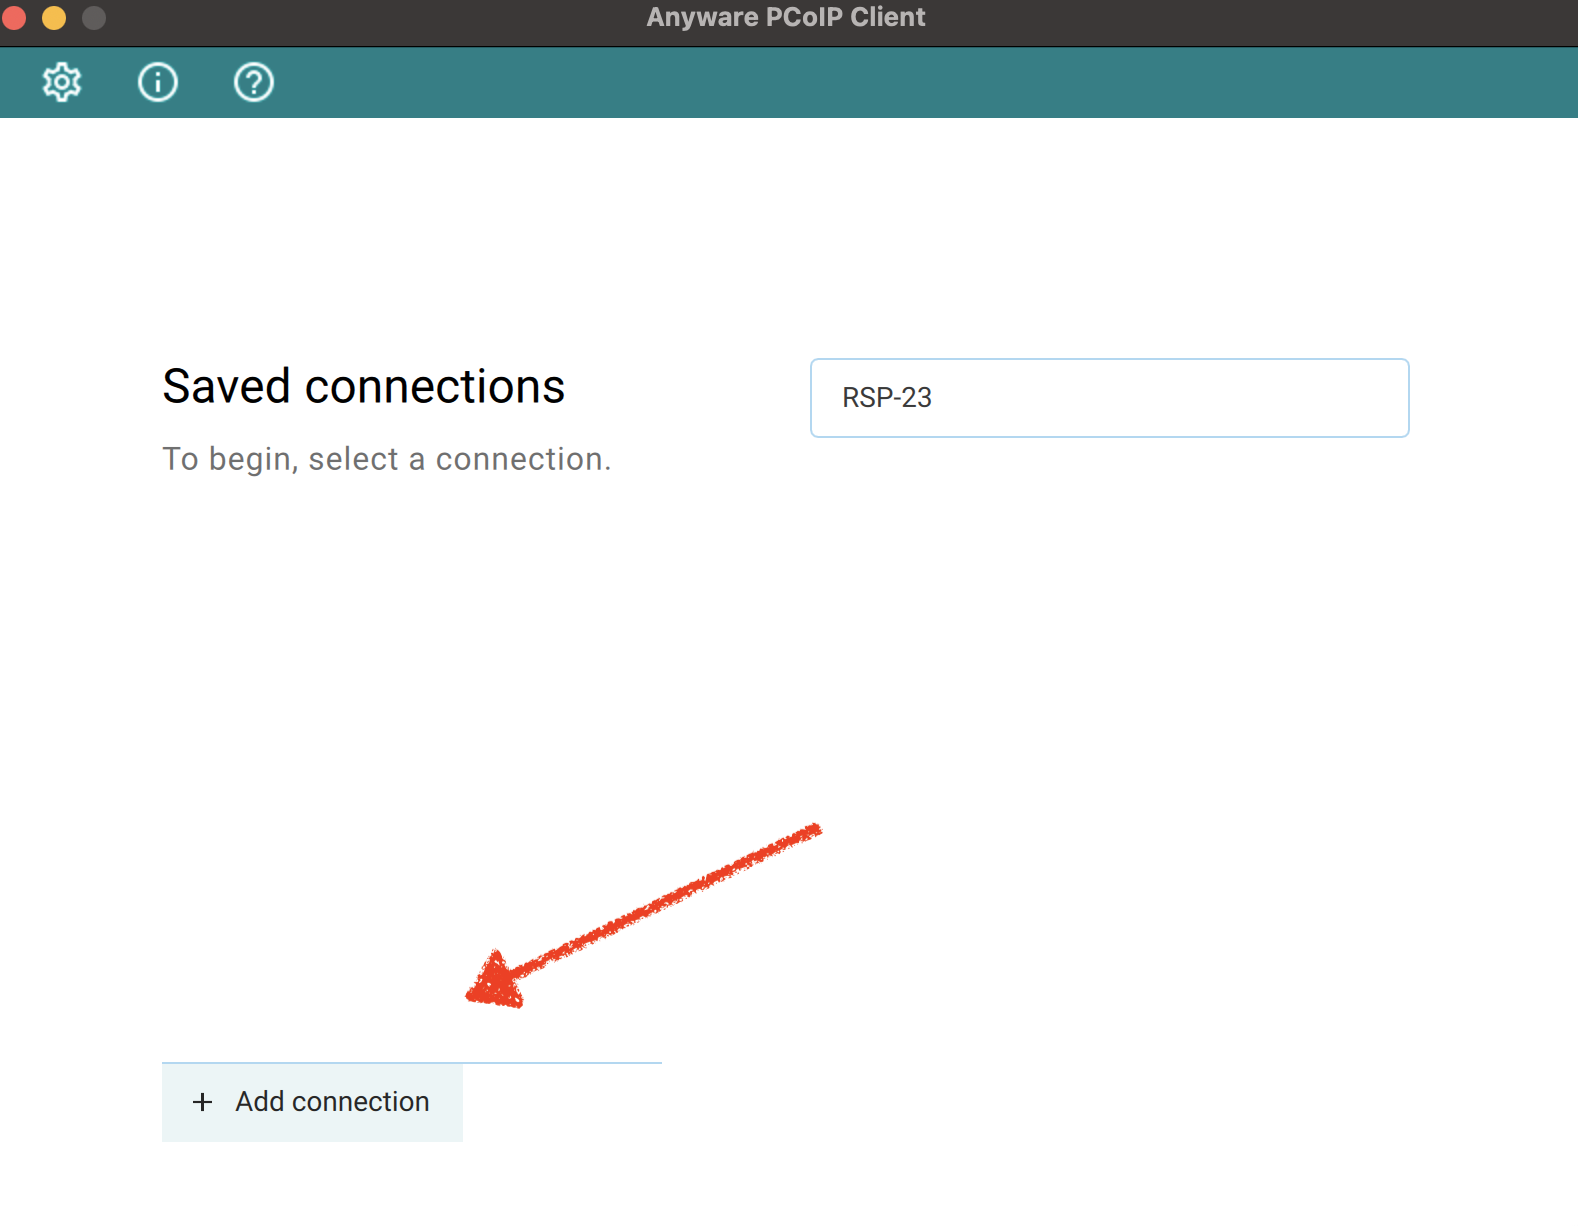Close the Anyware PCoIP Client window
Viewport: 1578px width, 1226px height.
[14, 18]
